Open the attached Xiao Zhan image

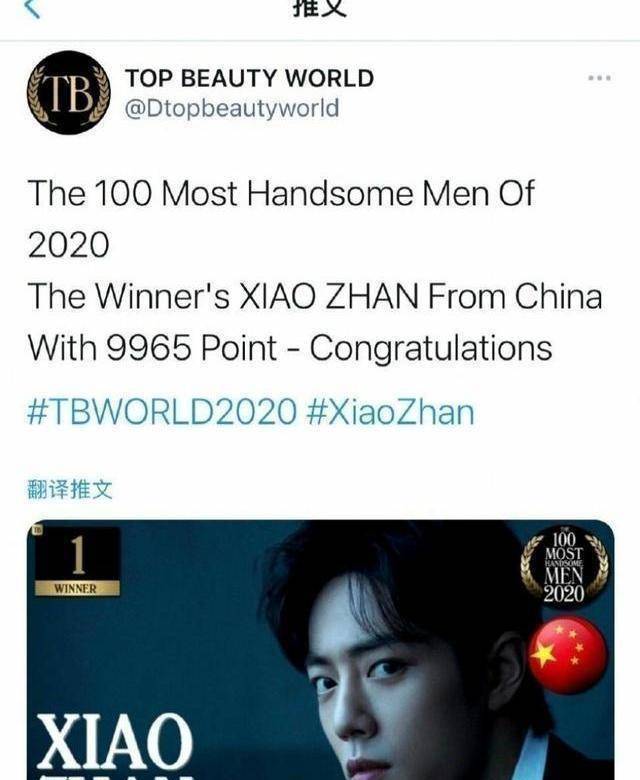(320, 650)
